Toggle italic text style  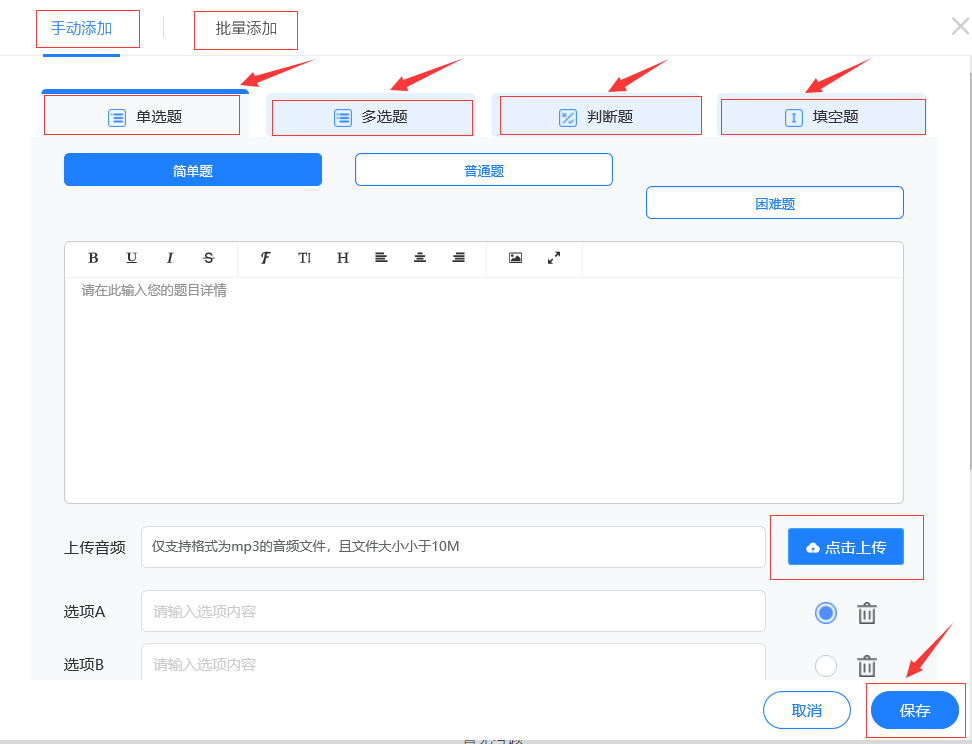pyautogui.click(x=170, y=258)
